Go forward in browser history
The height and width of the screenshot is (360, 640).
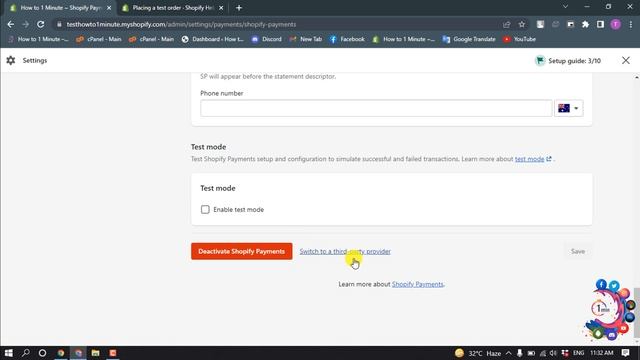pyautogui.click(x=25, y=24)
